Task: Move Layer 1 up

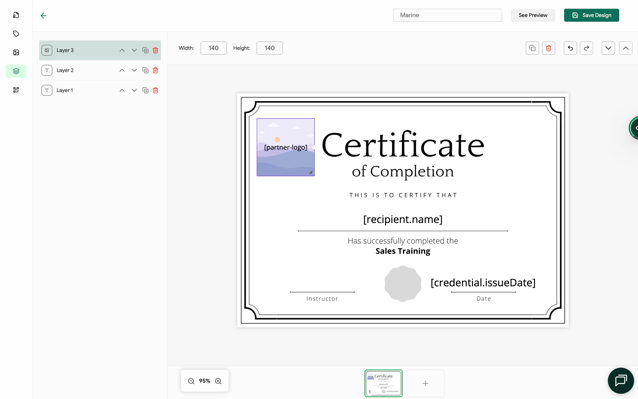Action: coord(122,90)
